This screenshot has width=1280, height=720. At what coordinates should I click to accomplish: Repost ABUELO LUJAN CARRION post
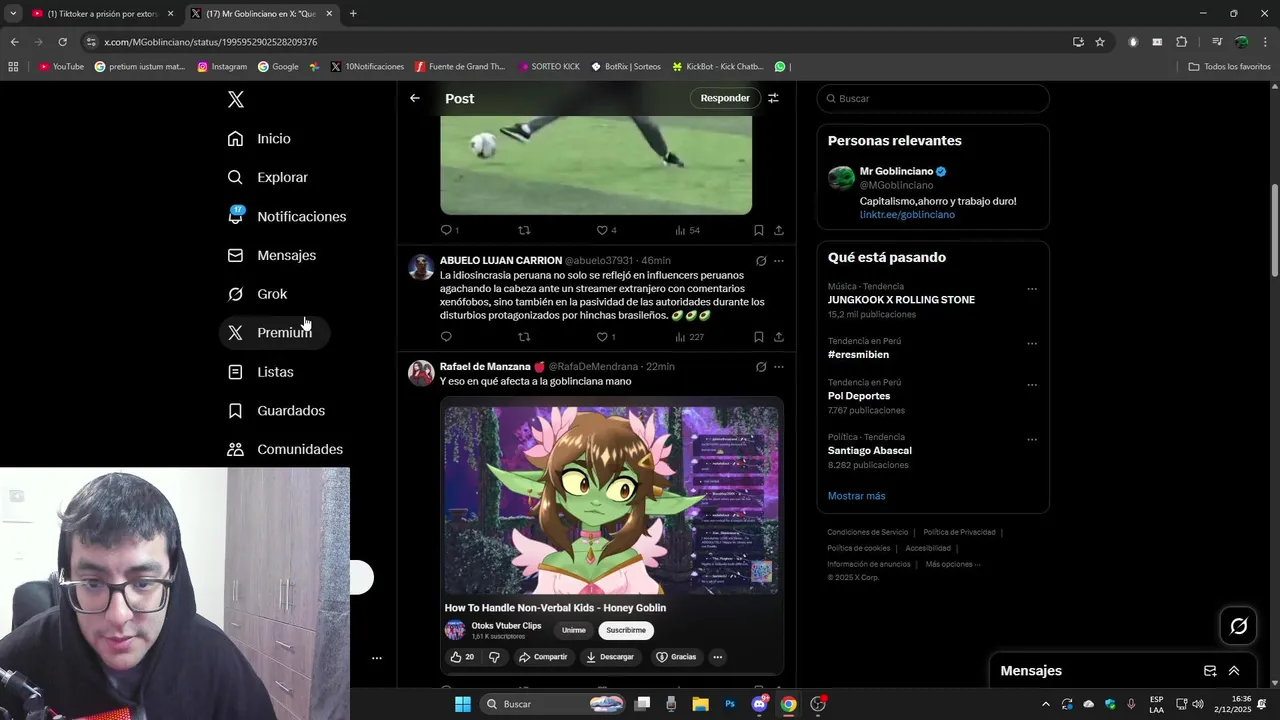pos(524,337)
